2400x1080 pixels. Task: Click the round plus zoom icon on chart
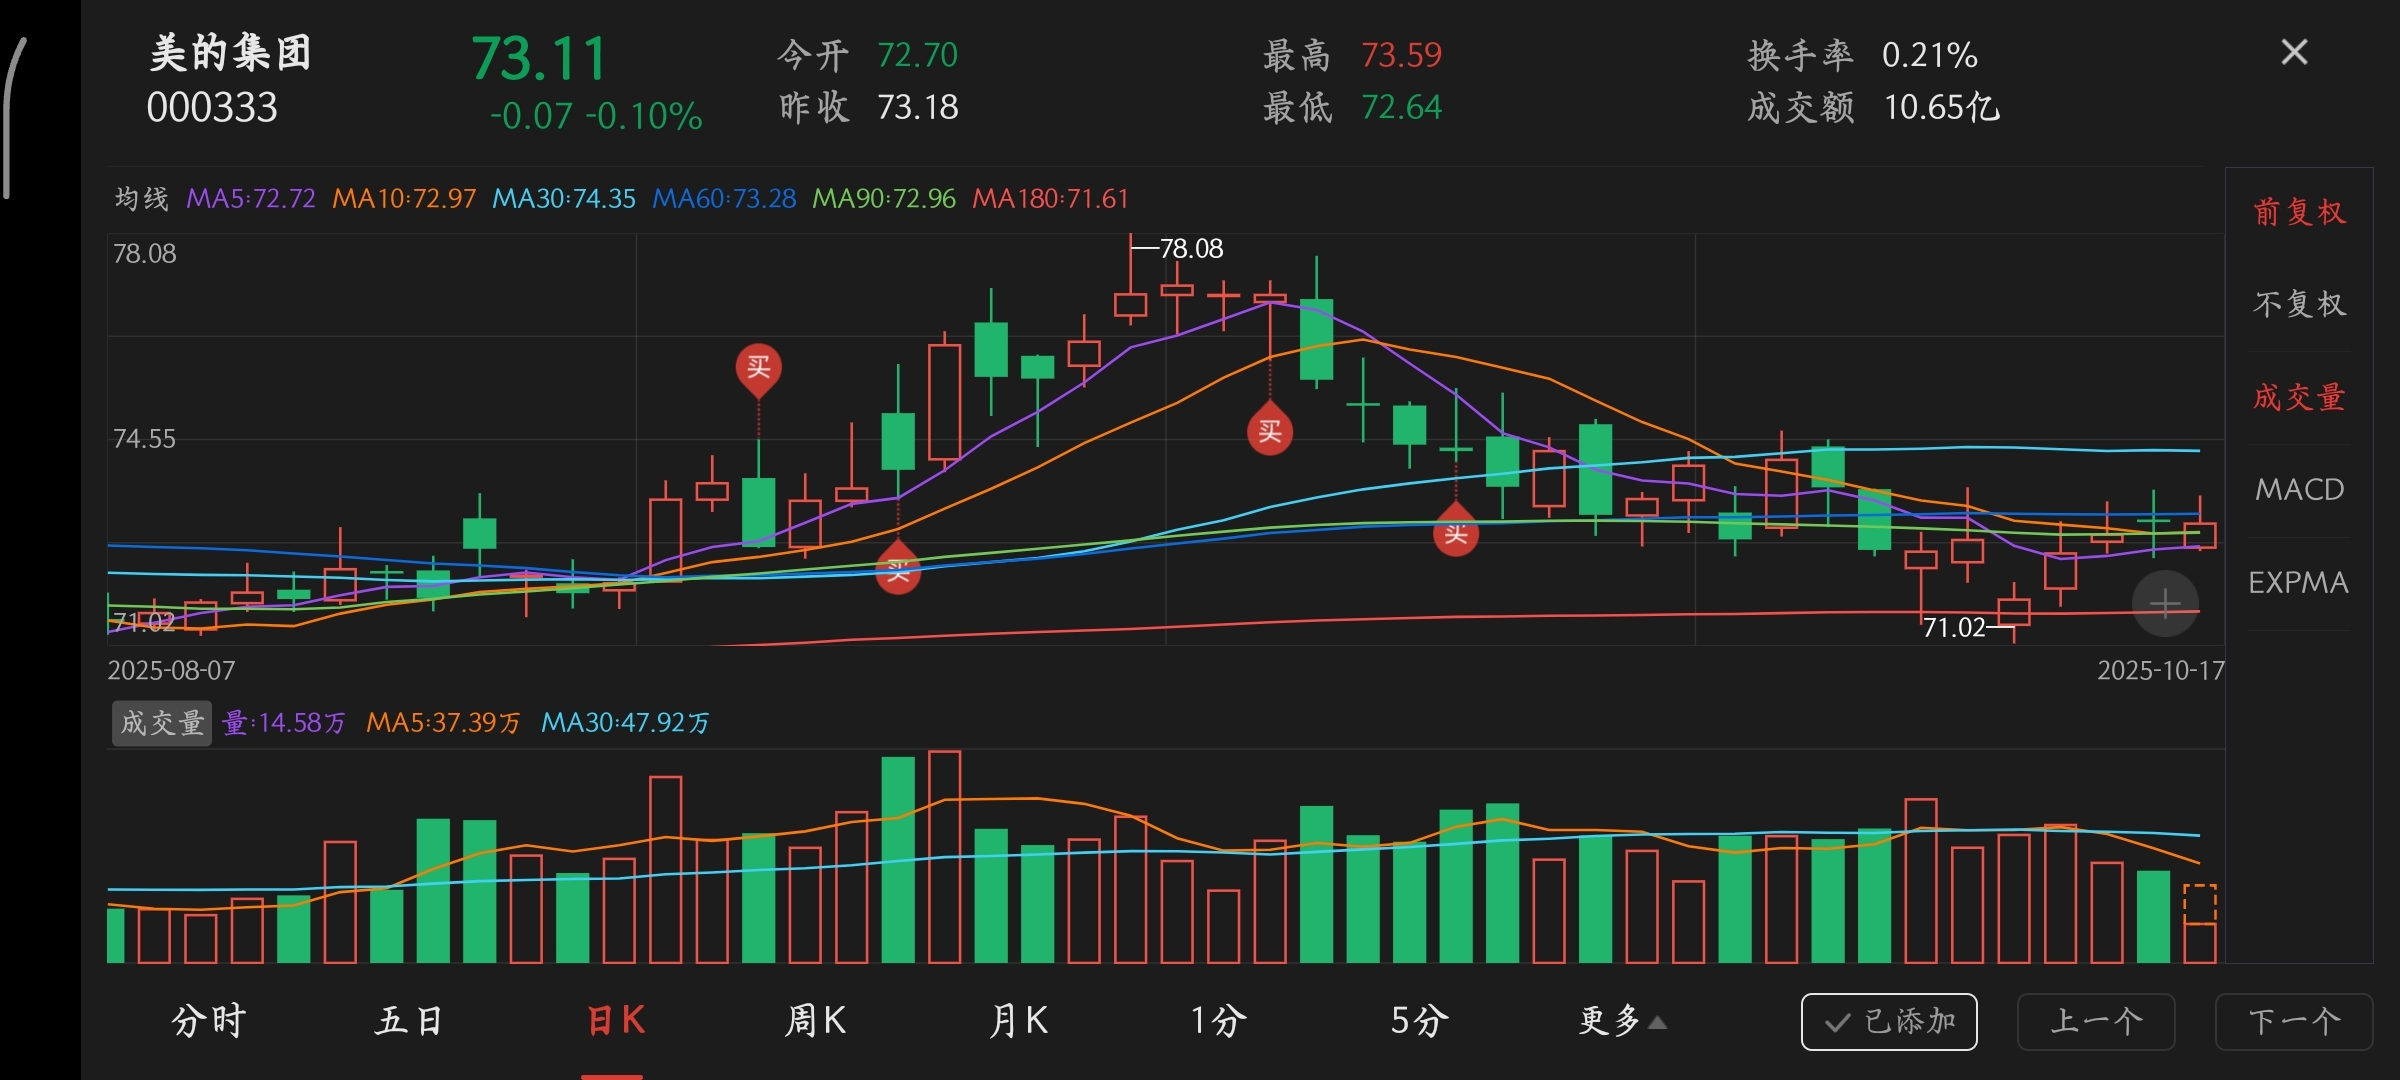[2165, 603]
